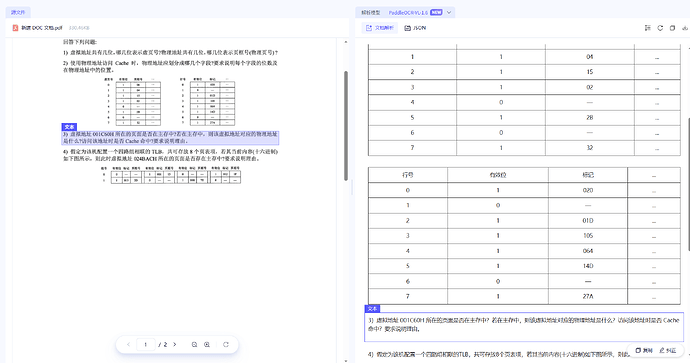Click parsed question 4 text at the bottom
The width and height of the screenshot is (690, 363).
(x=499, y=354)
